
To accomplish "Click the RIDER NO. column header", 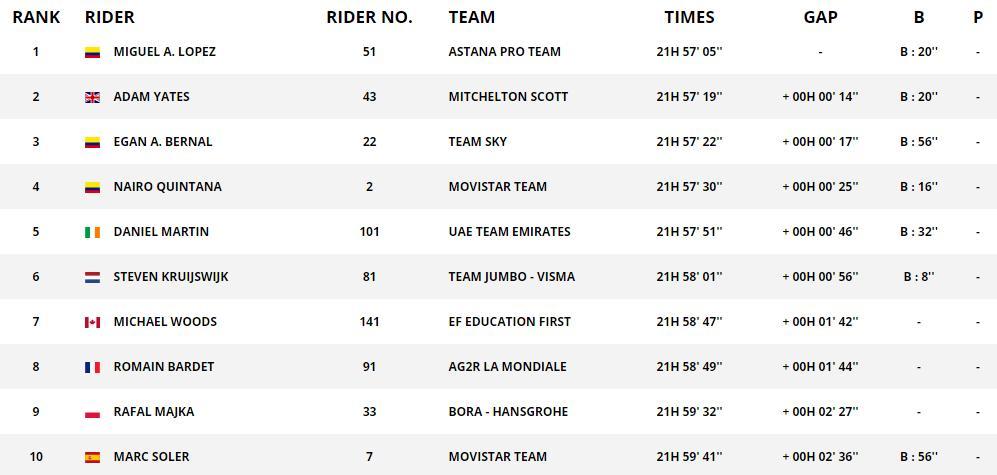I will (x=369, y=17).
